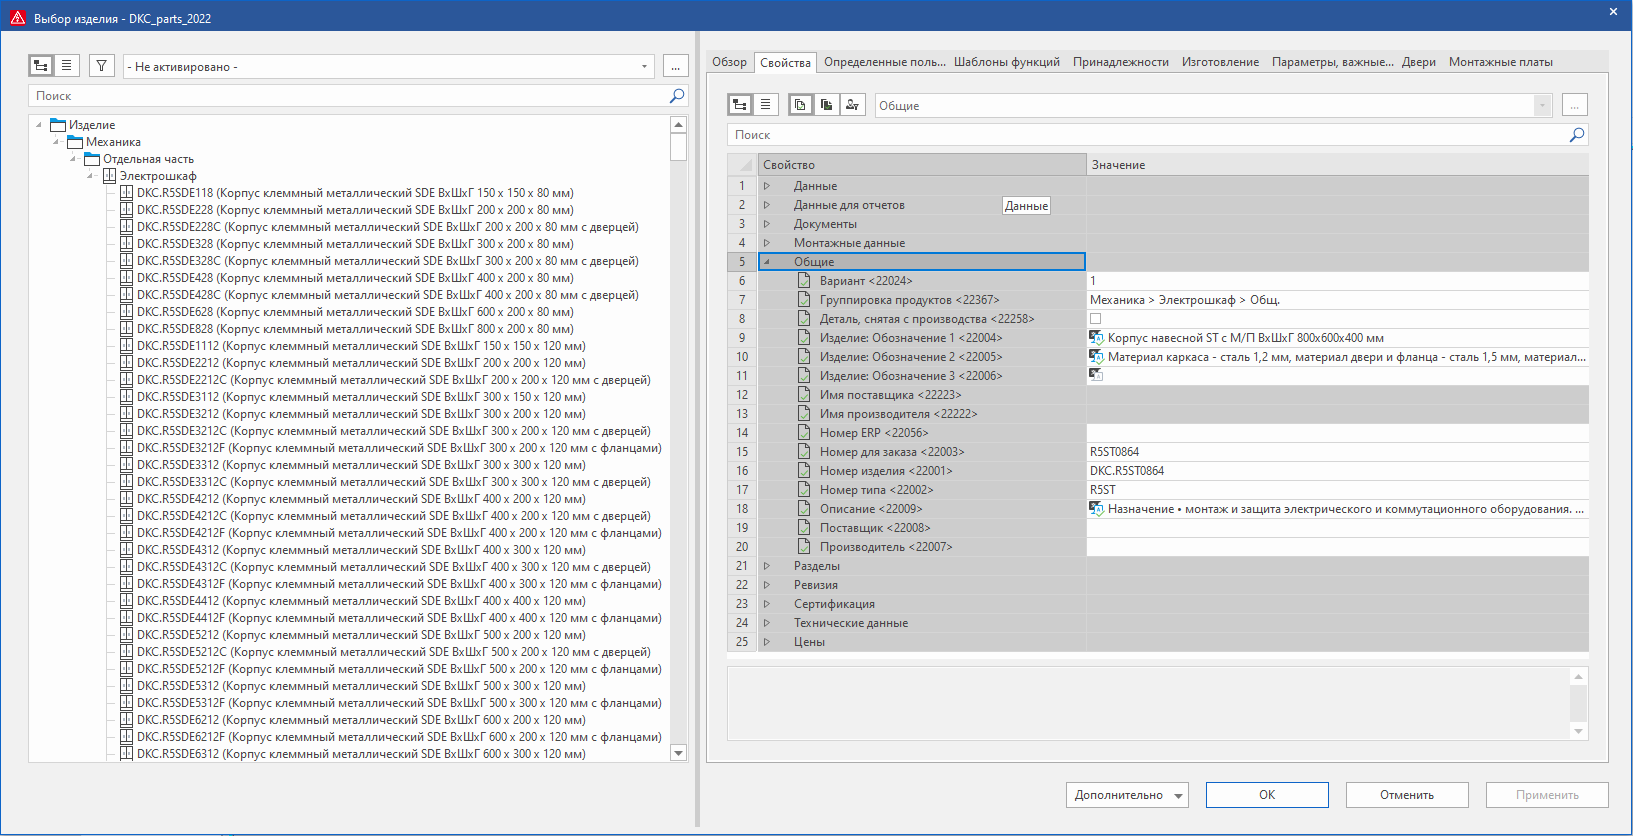Viewport: 1633px width, 836px height.
Task: Open the Принадлежности tab
Action: (x=1120, y=62)
